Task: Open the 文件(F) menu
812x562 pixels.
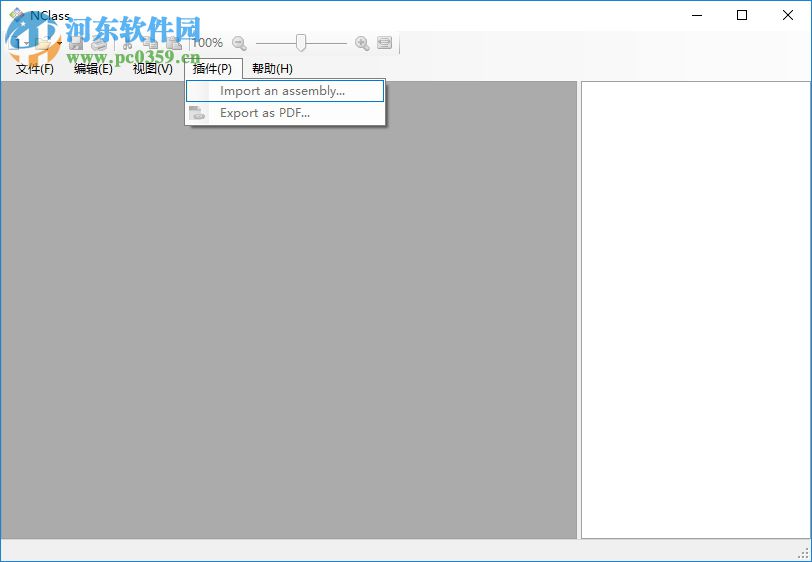Action: [35, 68]
